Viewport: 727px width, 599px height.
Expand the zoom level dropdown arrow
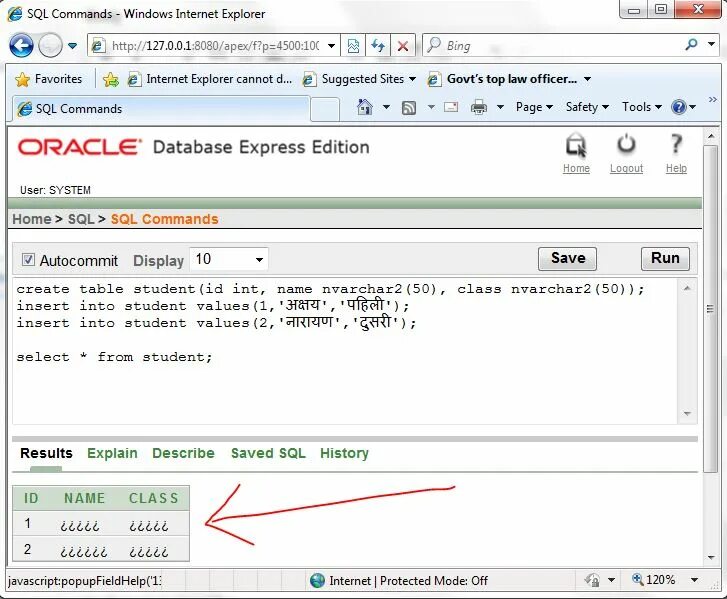(694, 580)
